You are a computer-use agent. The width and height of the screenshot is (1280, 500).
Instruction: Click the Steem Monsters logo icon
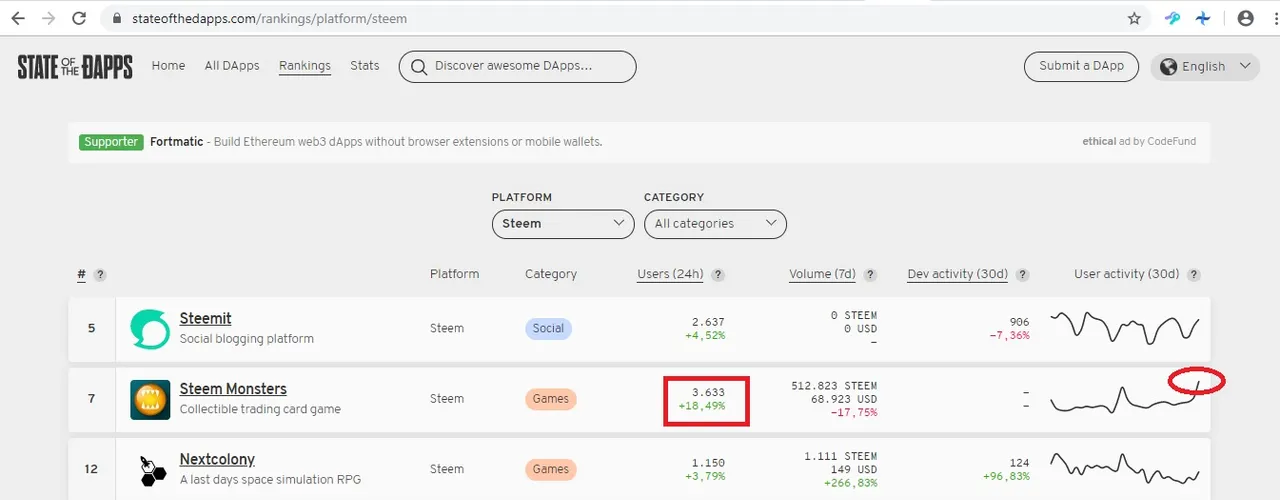point(150,399)
